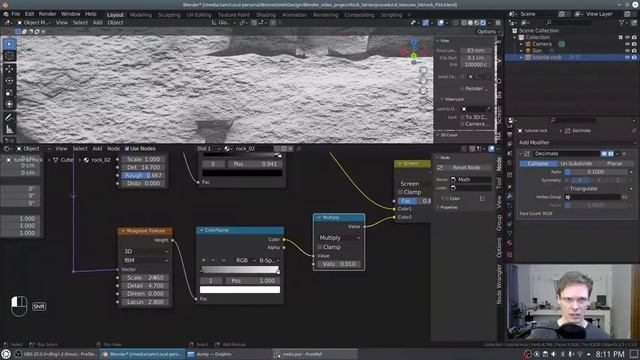The width and height of the screenshot is (640, 360).
Task: Open the File menu
Action: point(16,14)
